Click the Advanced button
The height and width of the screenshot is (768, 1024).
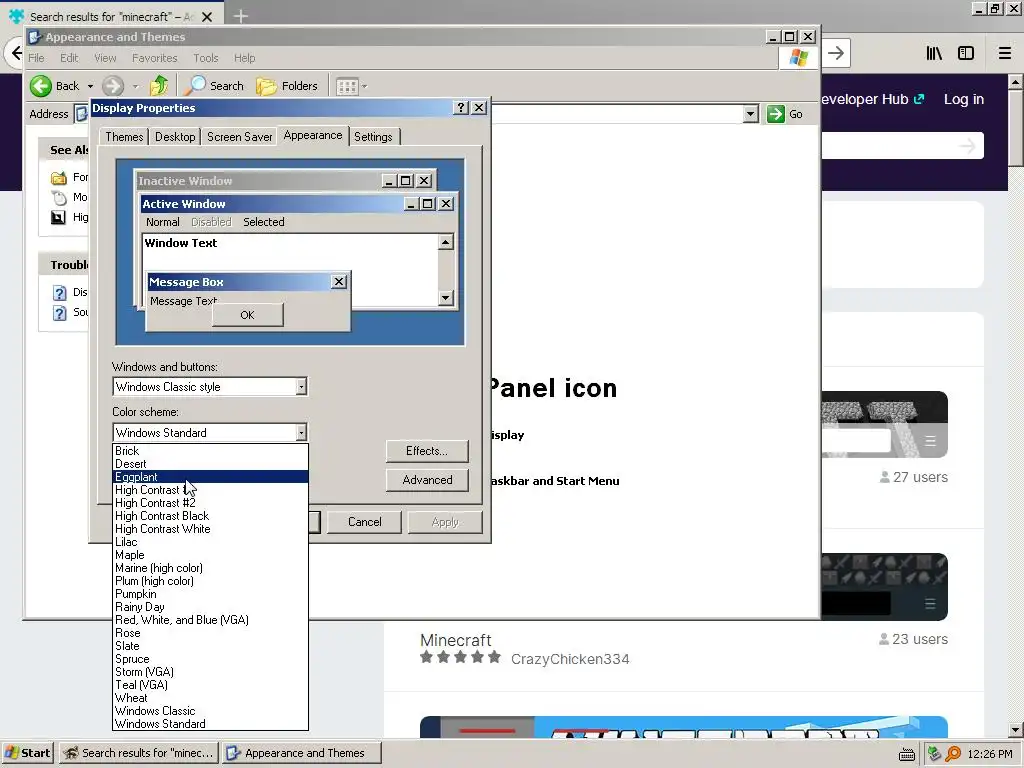427,480
